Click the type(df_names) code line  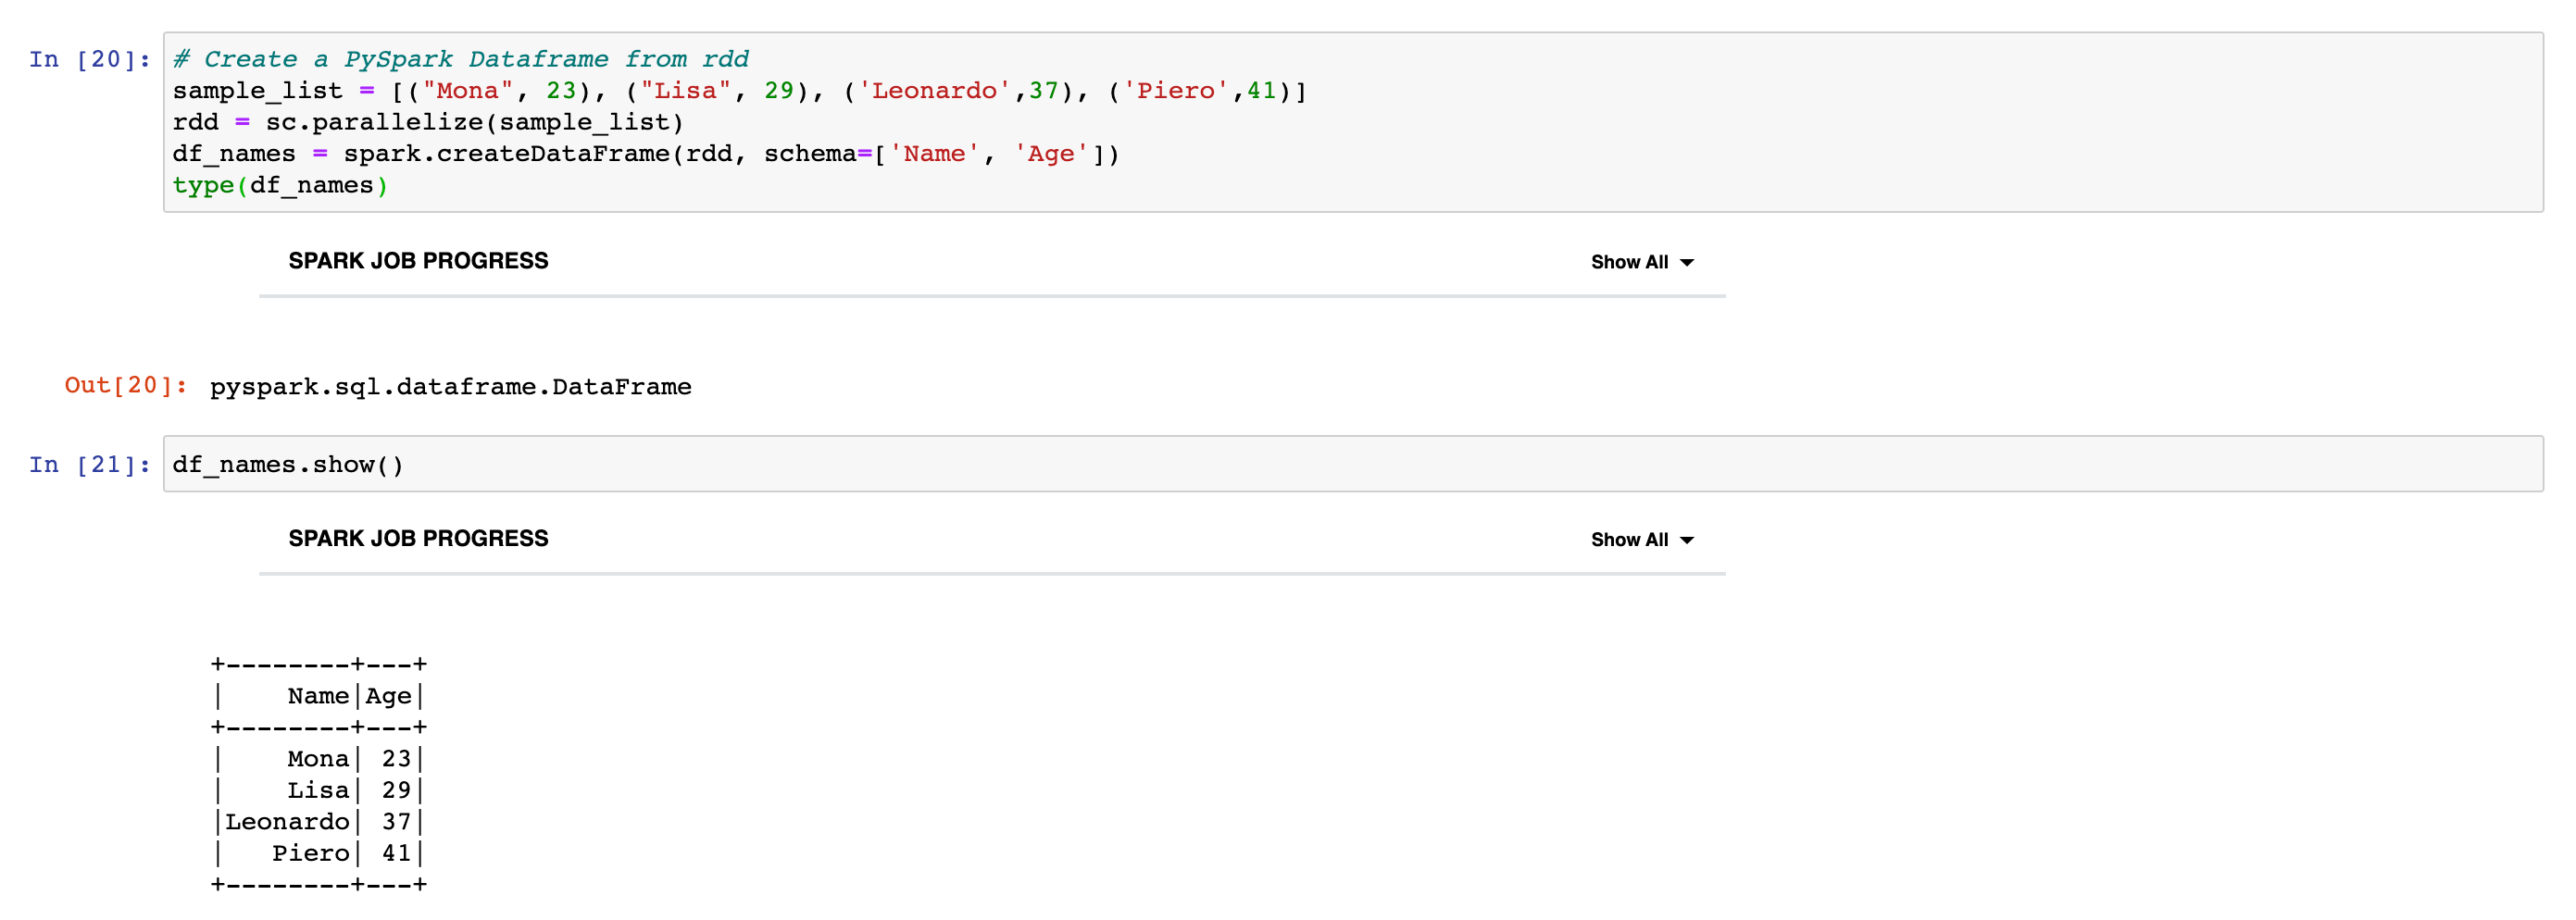[280, 184]
